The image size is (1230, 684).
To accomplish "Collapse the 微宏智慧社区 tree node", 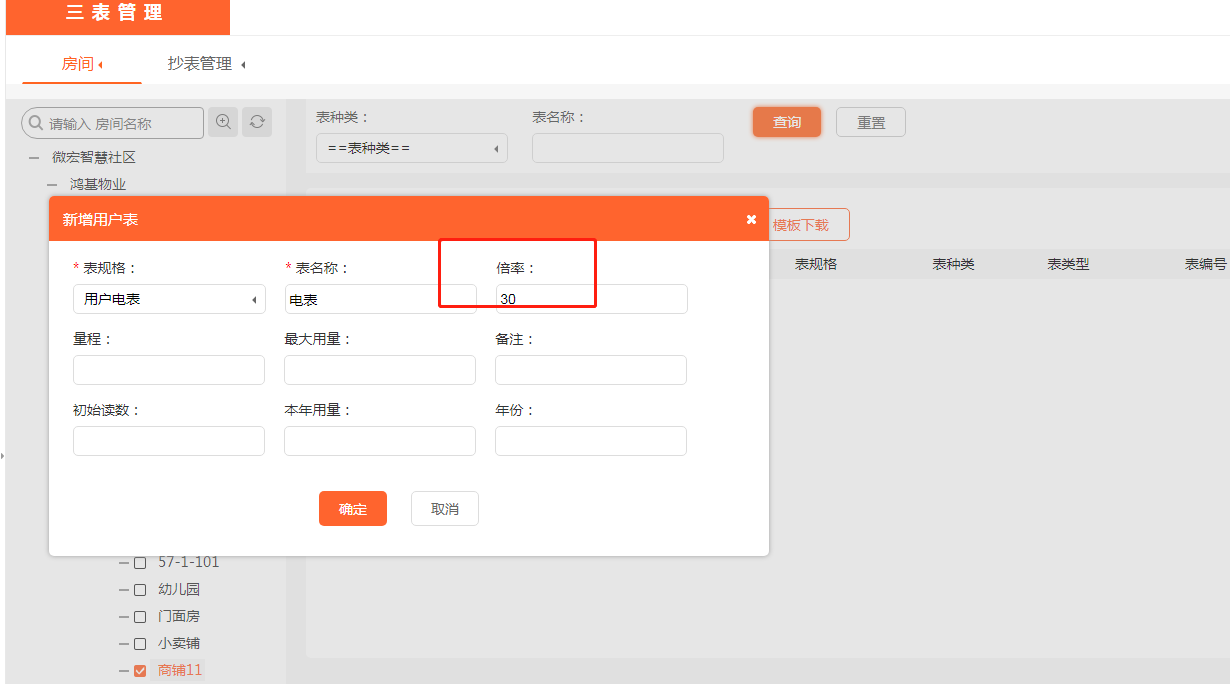I will pyautogui.click(x=34, y=158).
